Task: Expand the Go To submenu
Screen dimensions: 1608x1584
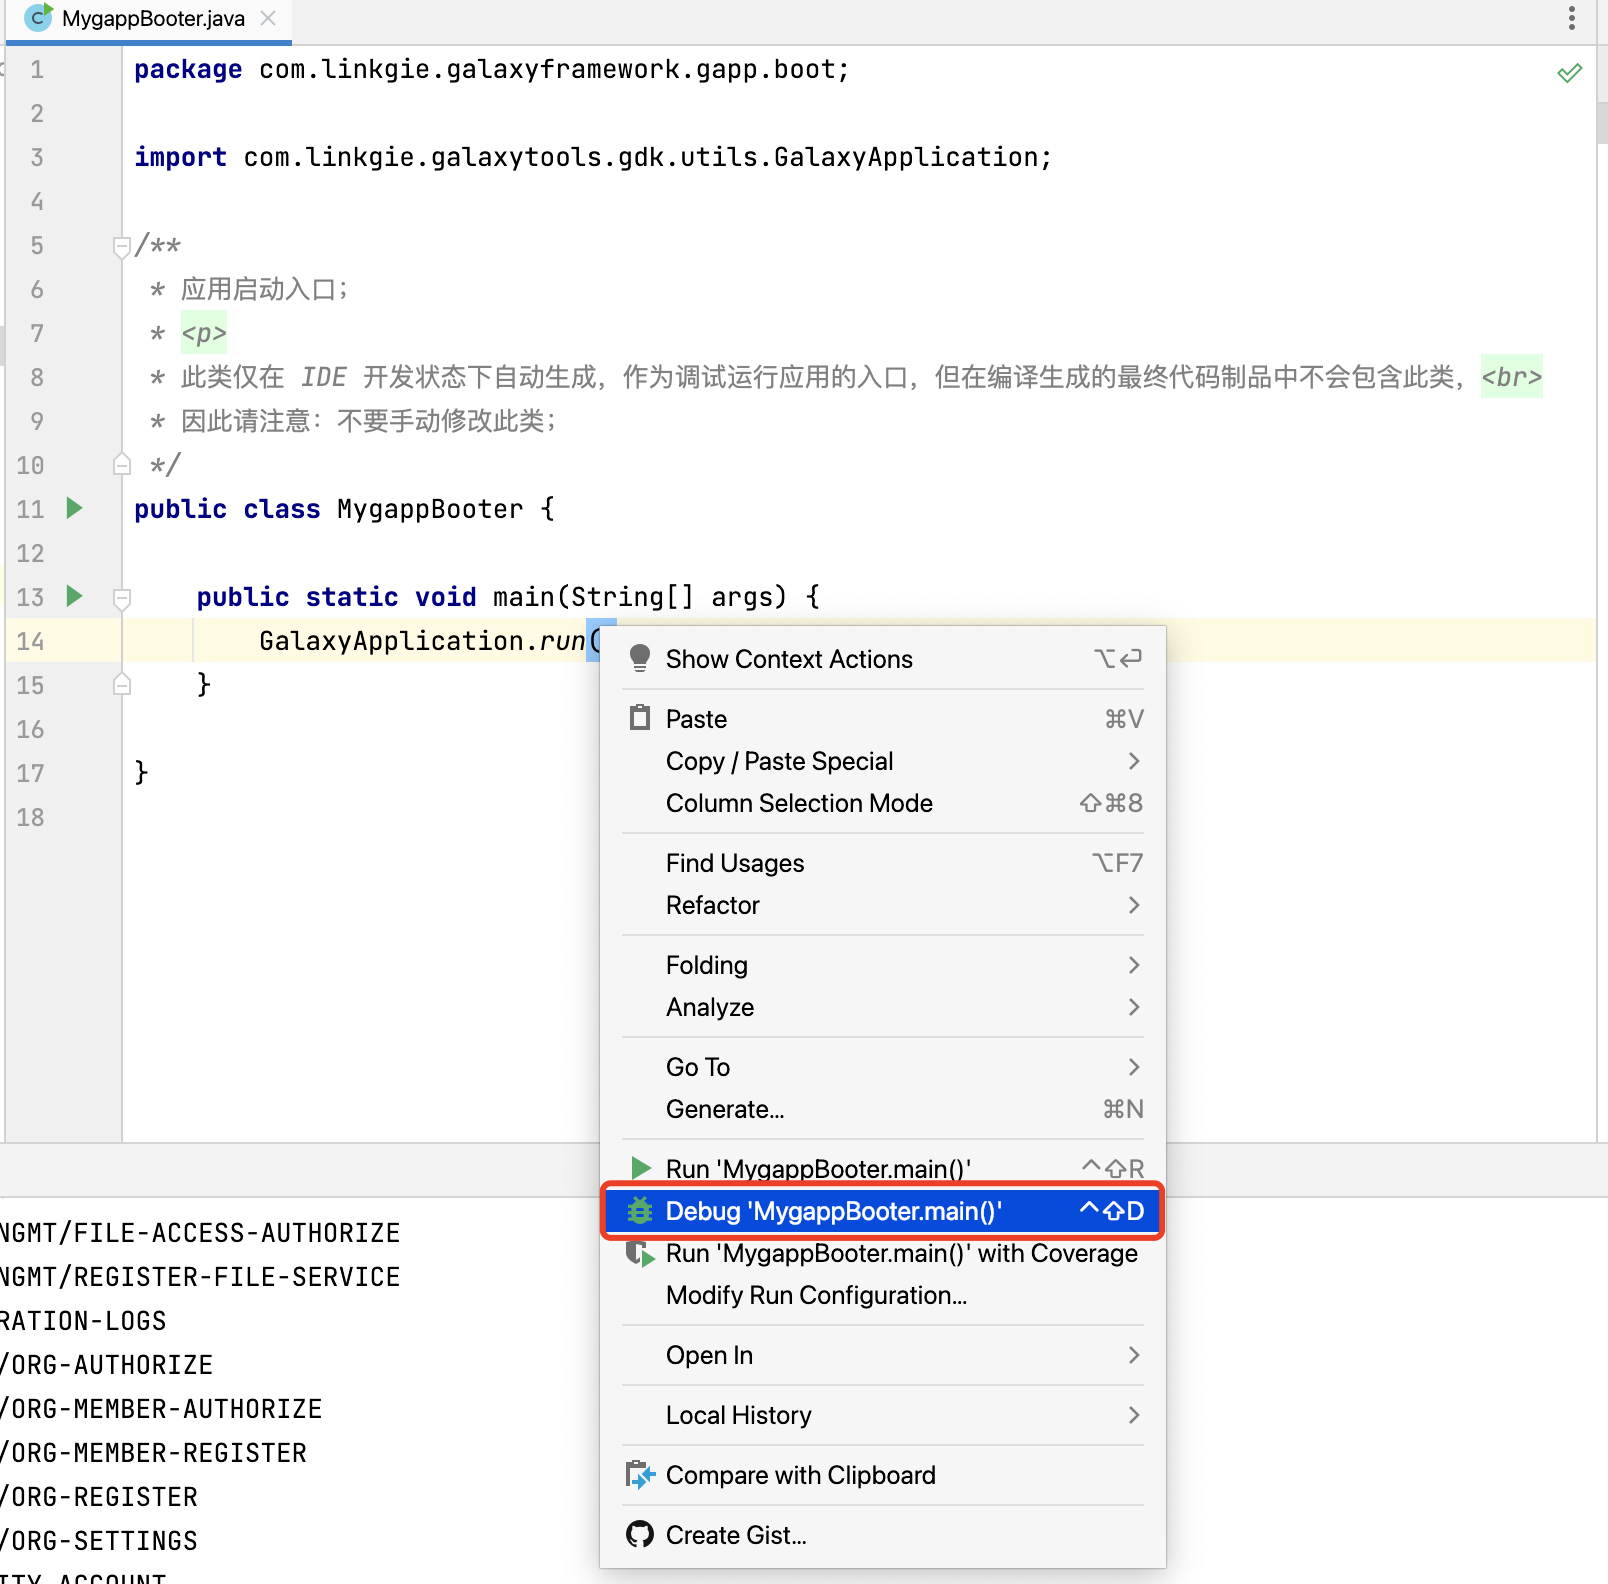Action: tap(883, 1067)
